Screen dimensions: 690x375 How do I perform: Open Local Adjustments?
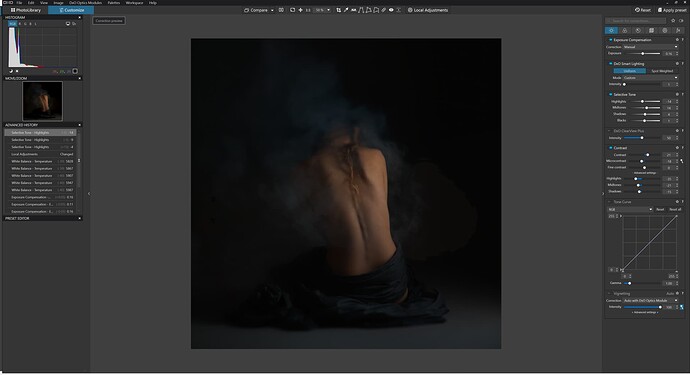tap(428, 10)
